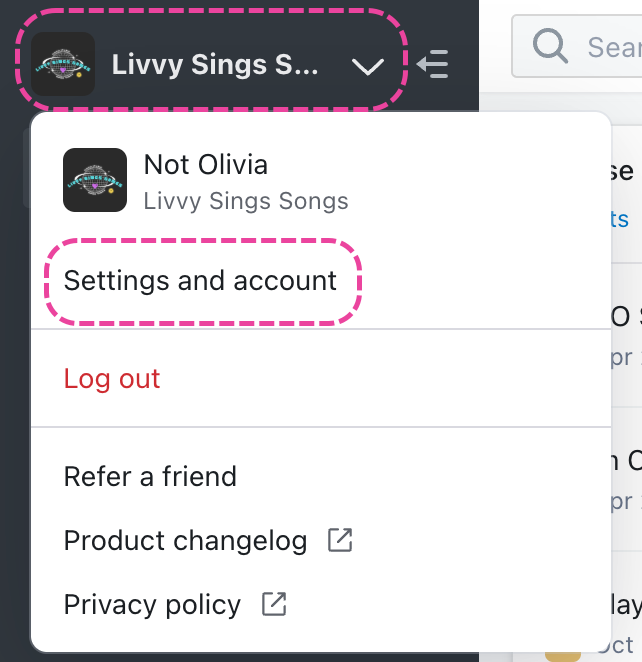
Task: Collapse the sidebar using the arrow-lines icon
Action: coord(433,65)
